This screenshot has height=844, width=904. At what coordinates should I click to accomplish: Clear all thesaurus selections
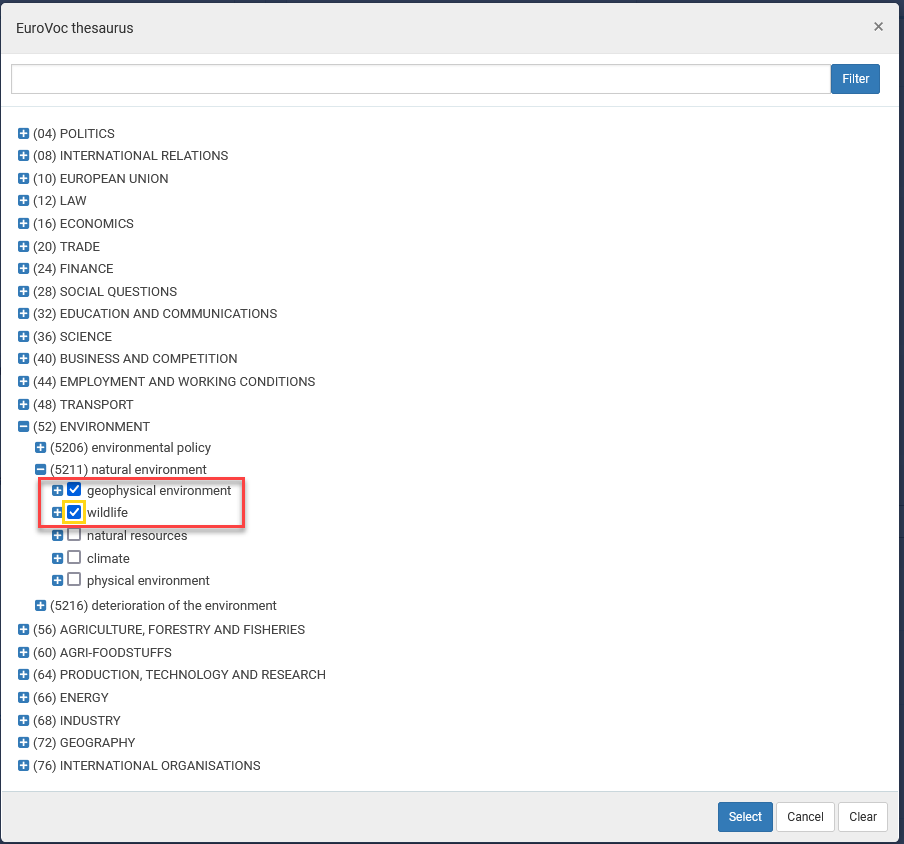[862, 816]
